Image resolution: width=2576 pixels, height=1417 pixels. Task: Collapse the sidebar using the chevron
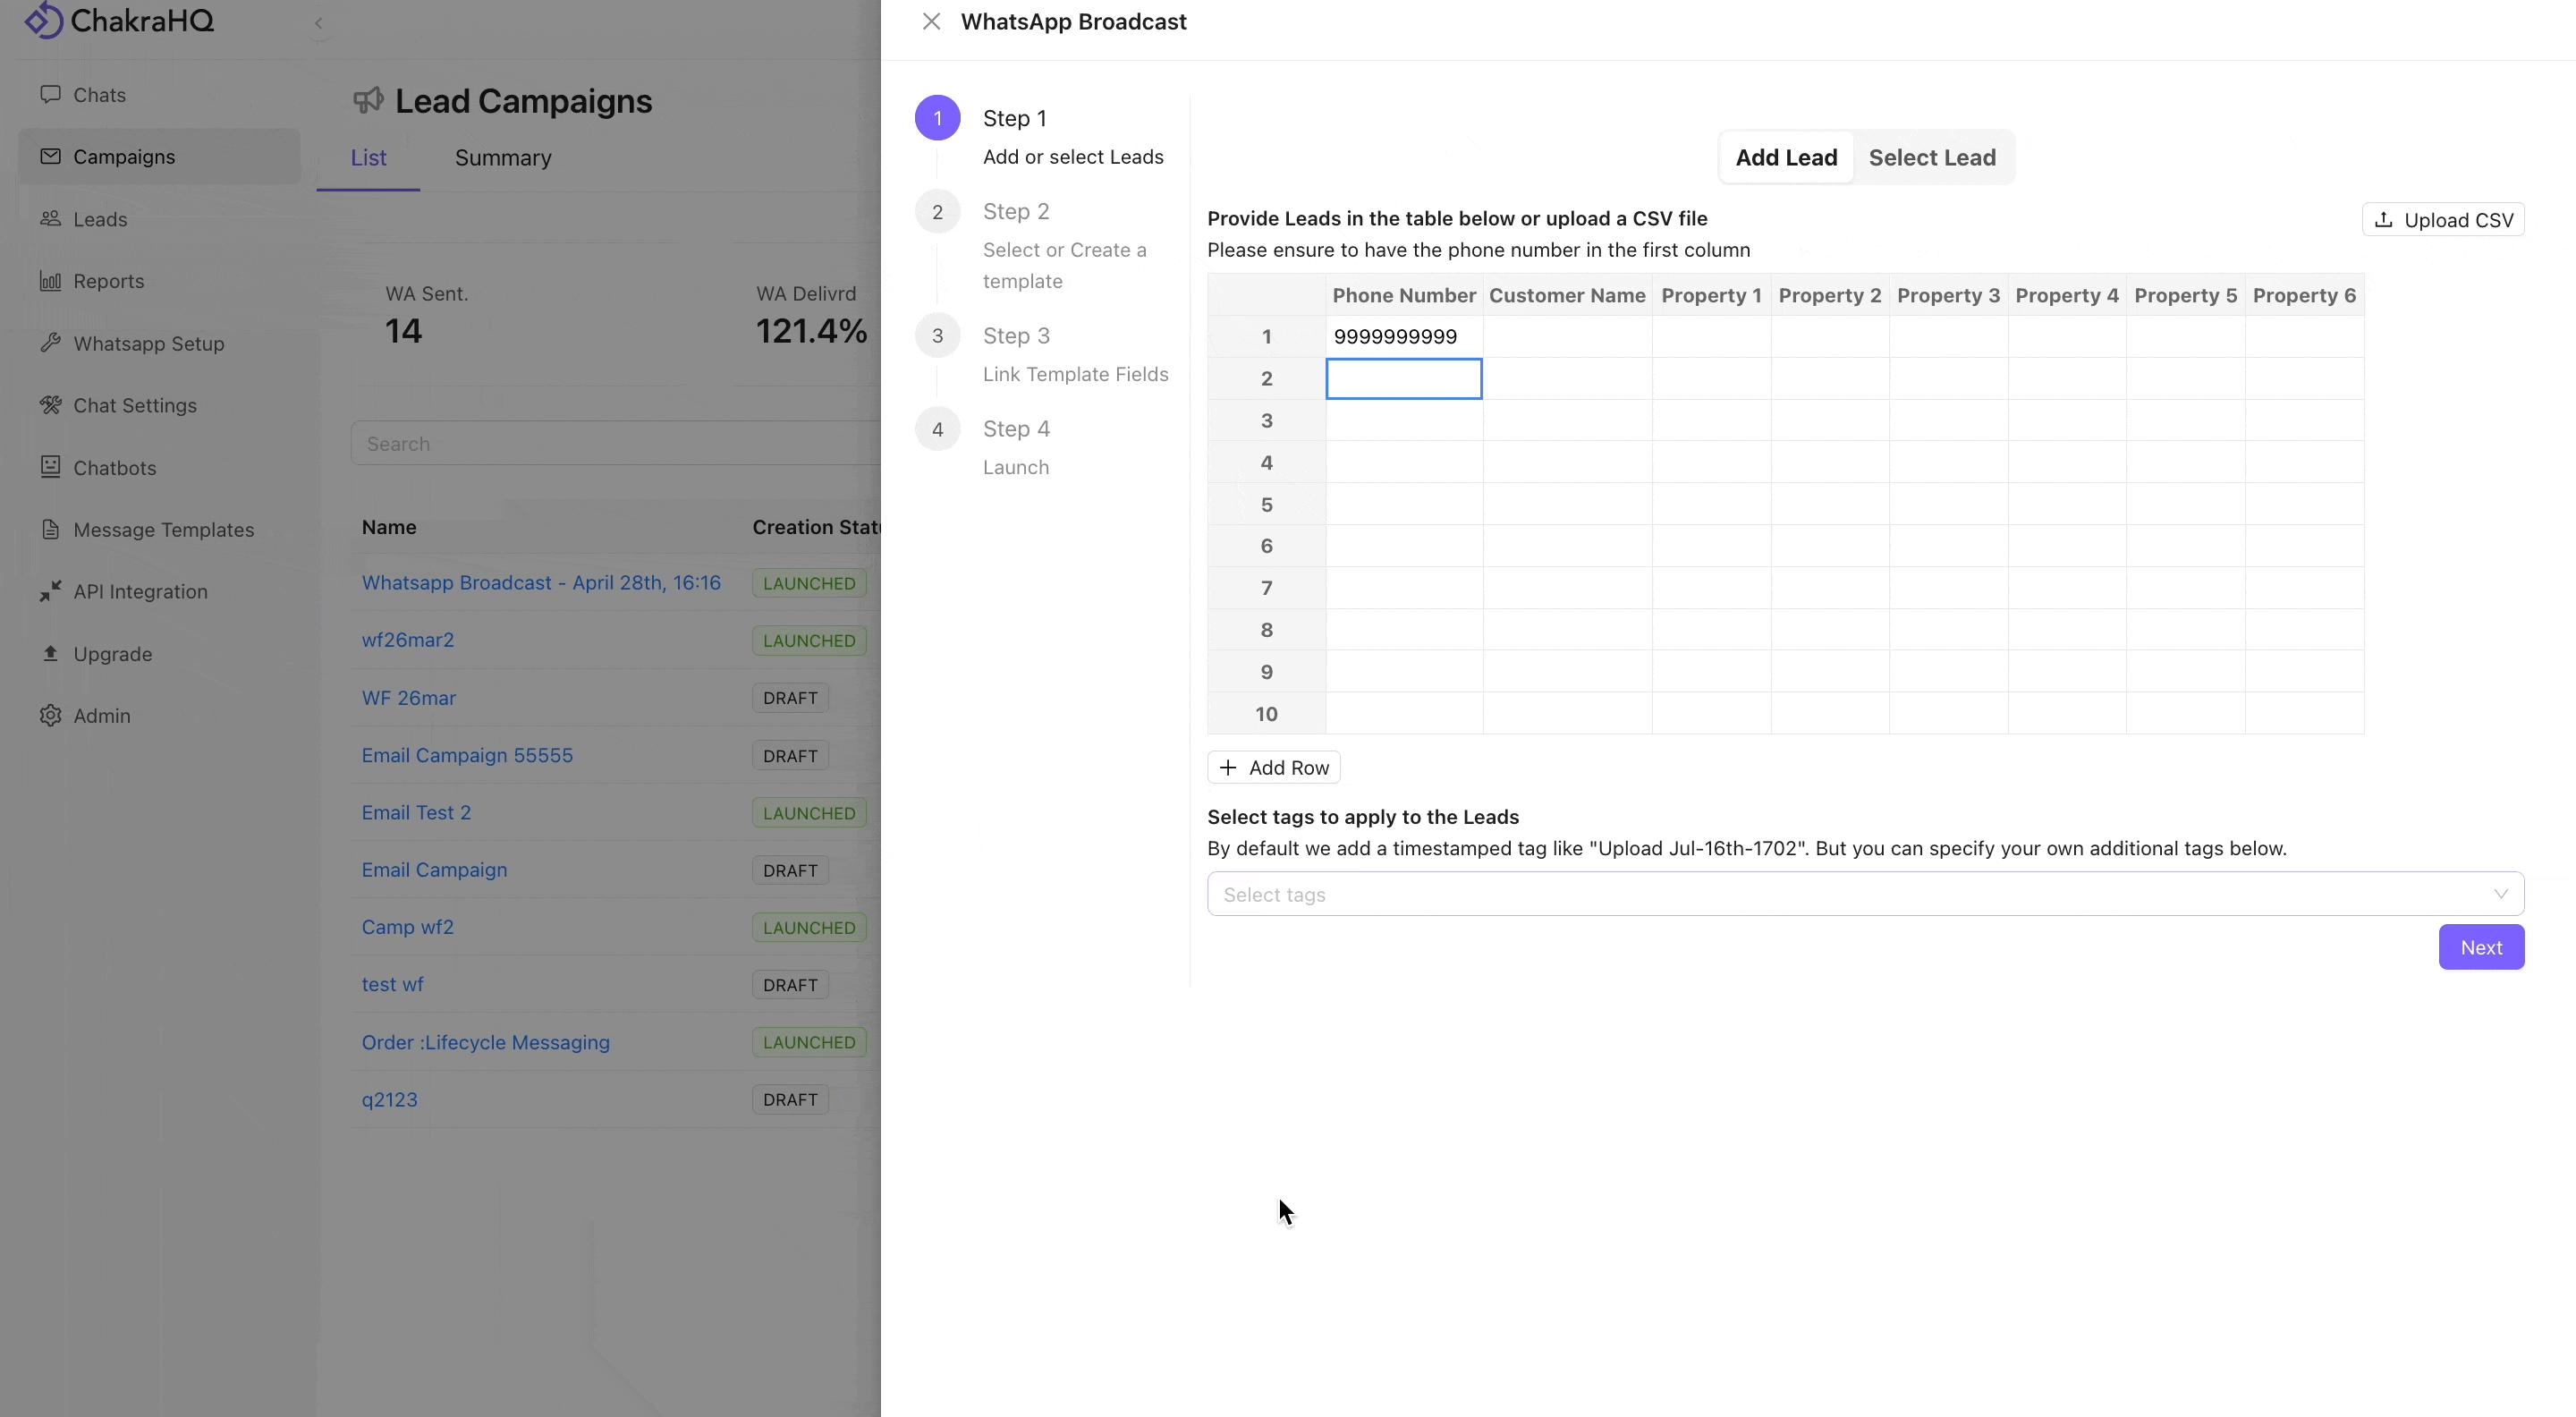click(318, 23)
